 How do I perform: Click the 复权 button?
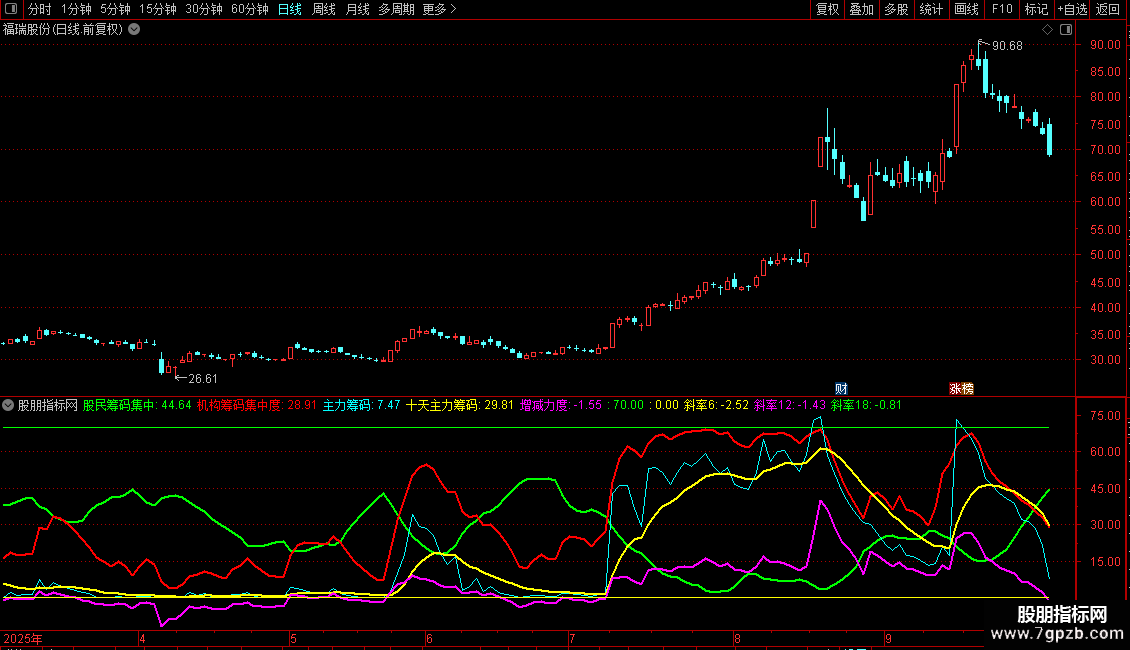[828, 10]
